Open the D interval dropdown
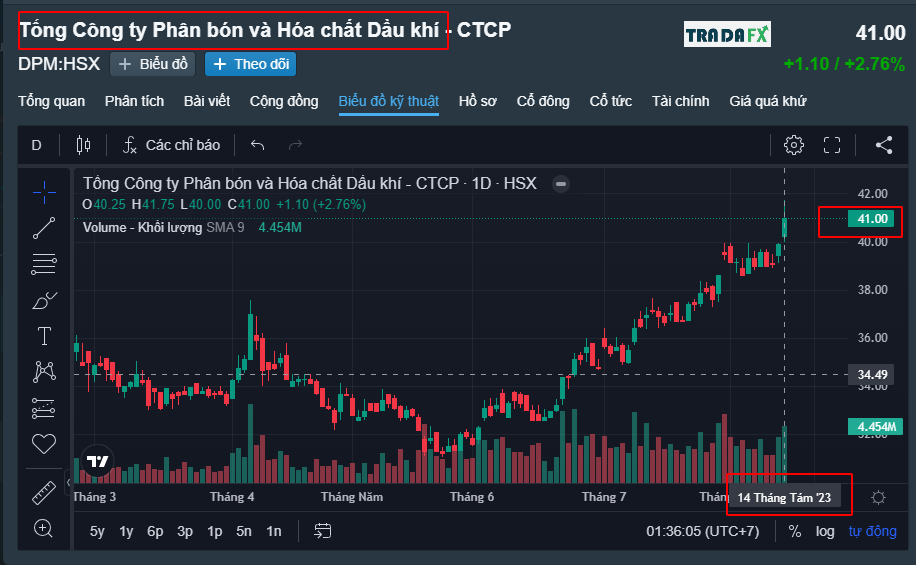The height and width of the screenshot is (565, 916). pyautogui.click(x=36, y=145)
